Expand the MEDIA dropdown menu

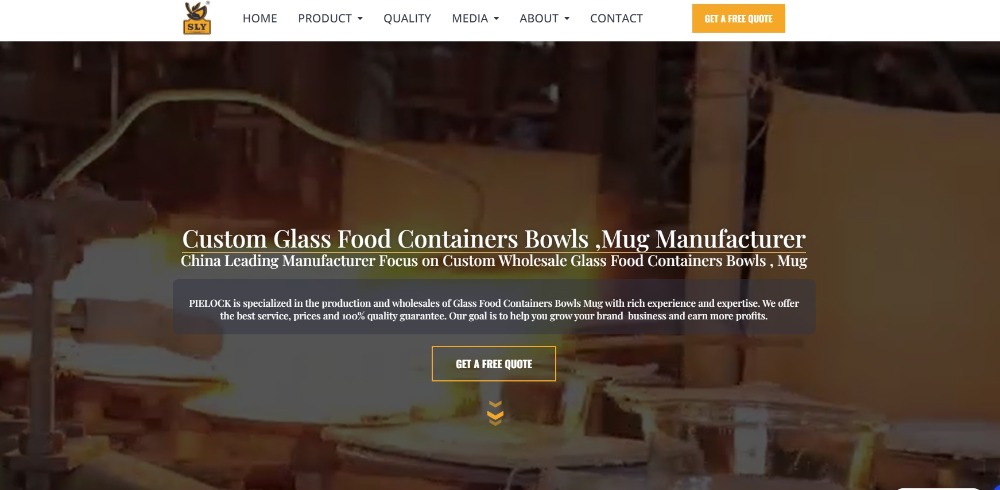tap(475, 19)
